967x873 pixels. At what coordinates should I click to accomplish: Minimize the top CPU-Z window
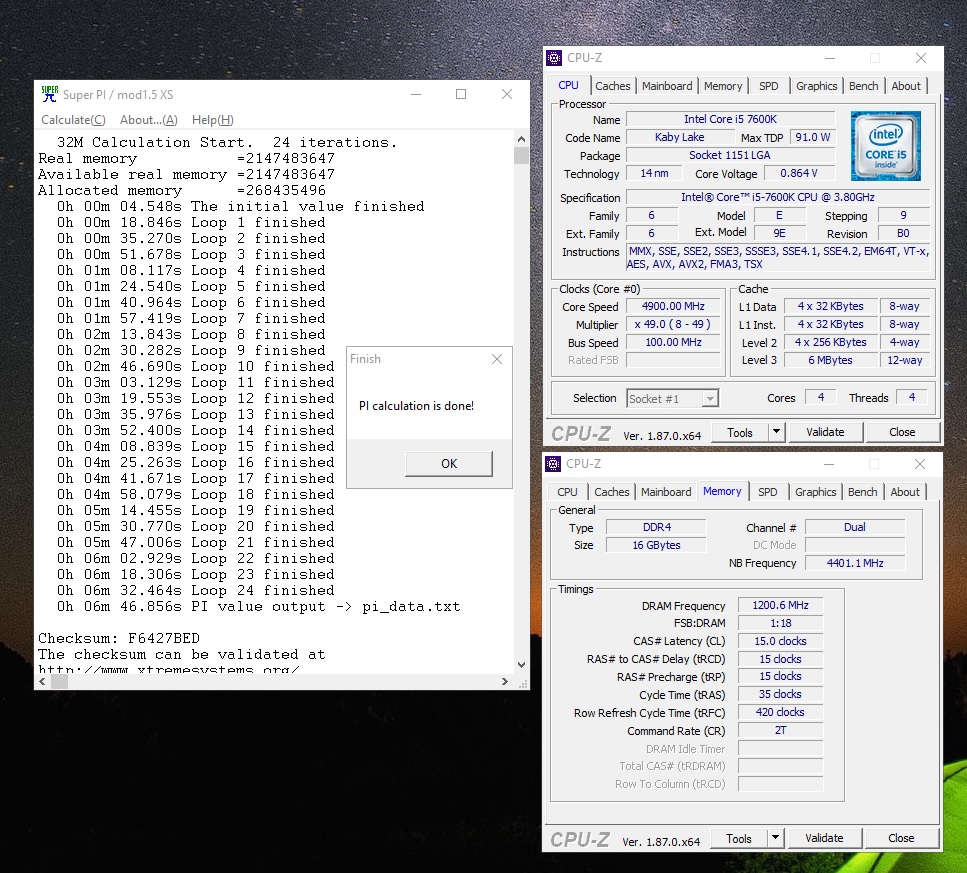click(830, 58)
